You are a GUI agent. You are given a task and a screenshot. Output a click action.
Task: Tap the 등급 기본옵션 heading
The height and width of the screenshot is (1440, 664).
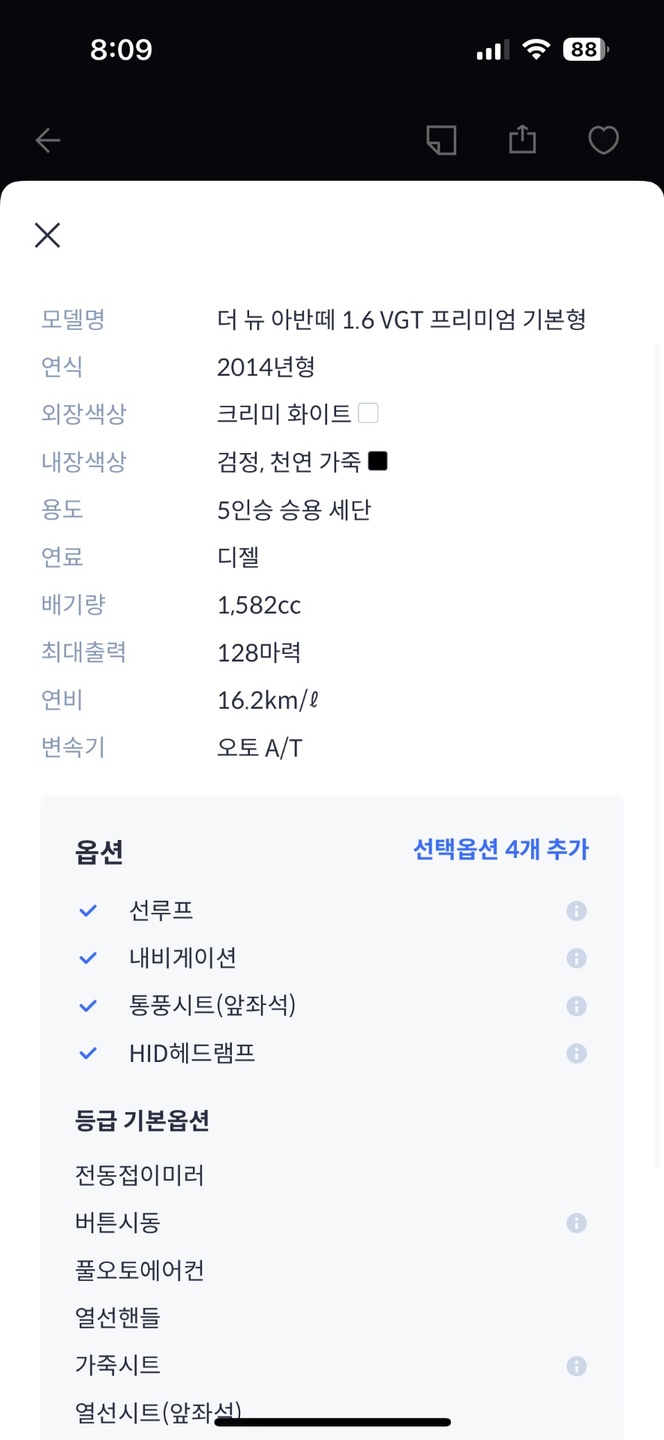pos(142,1120)
